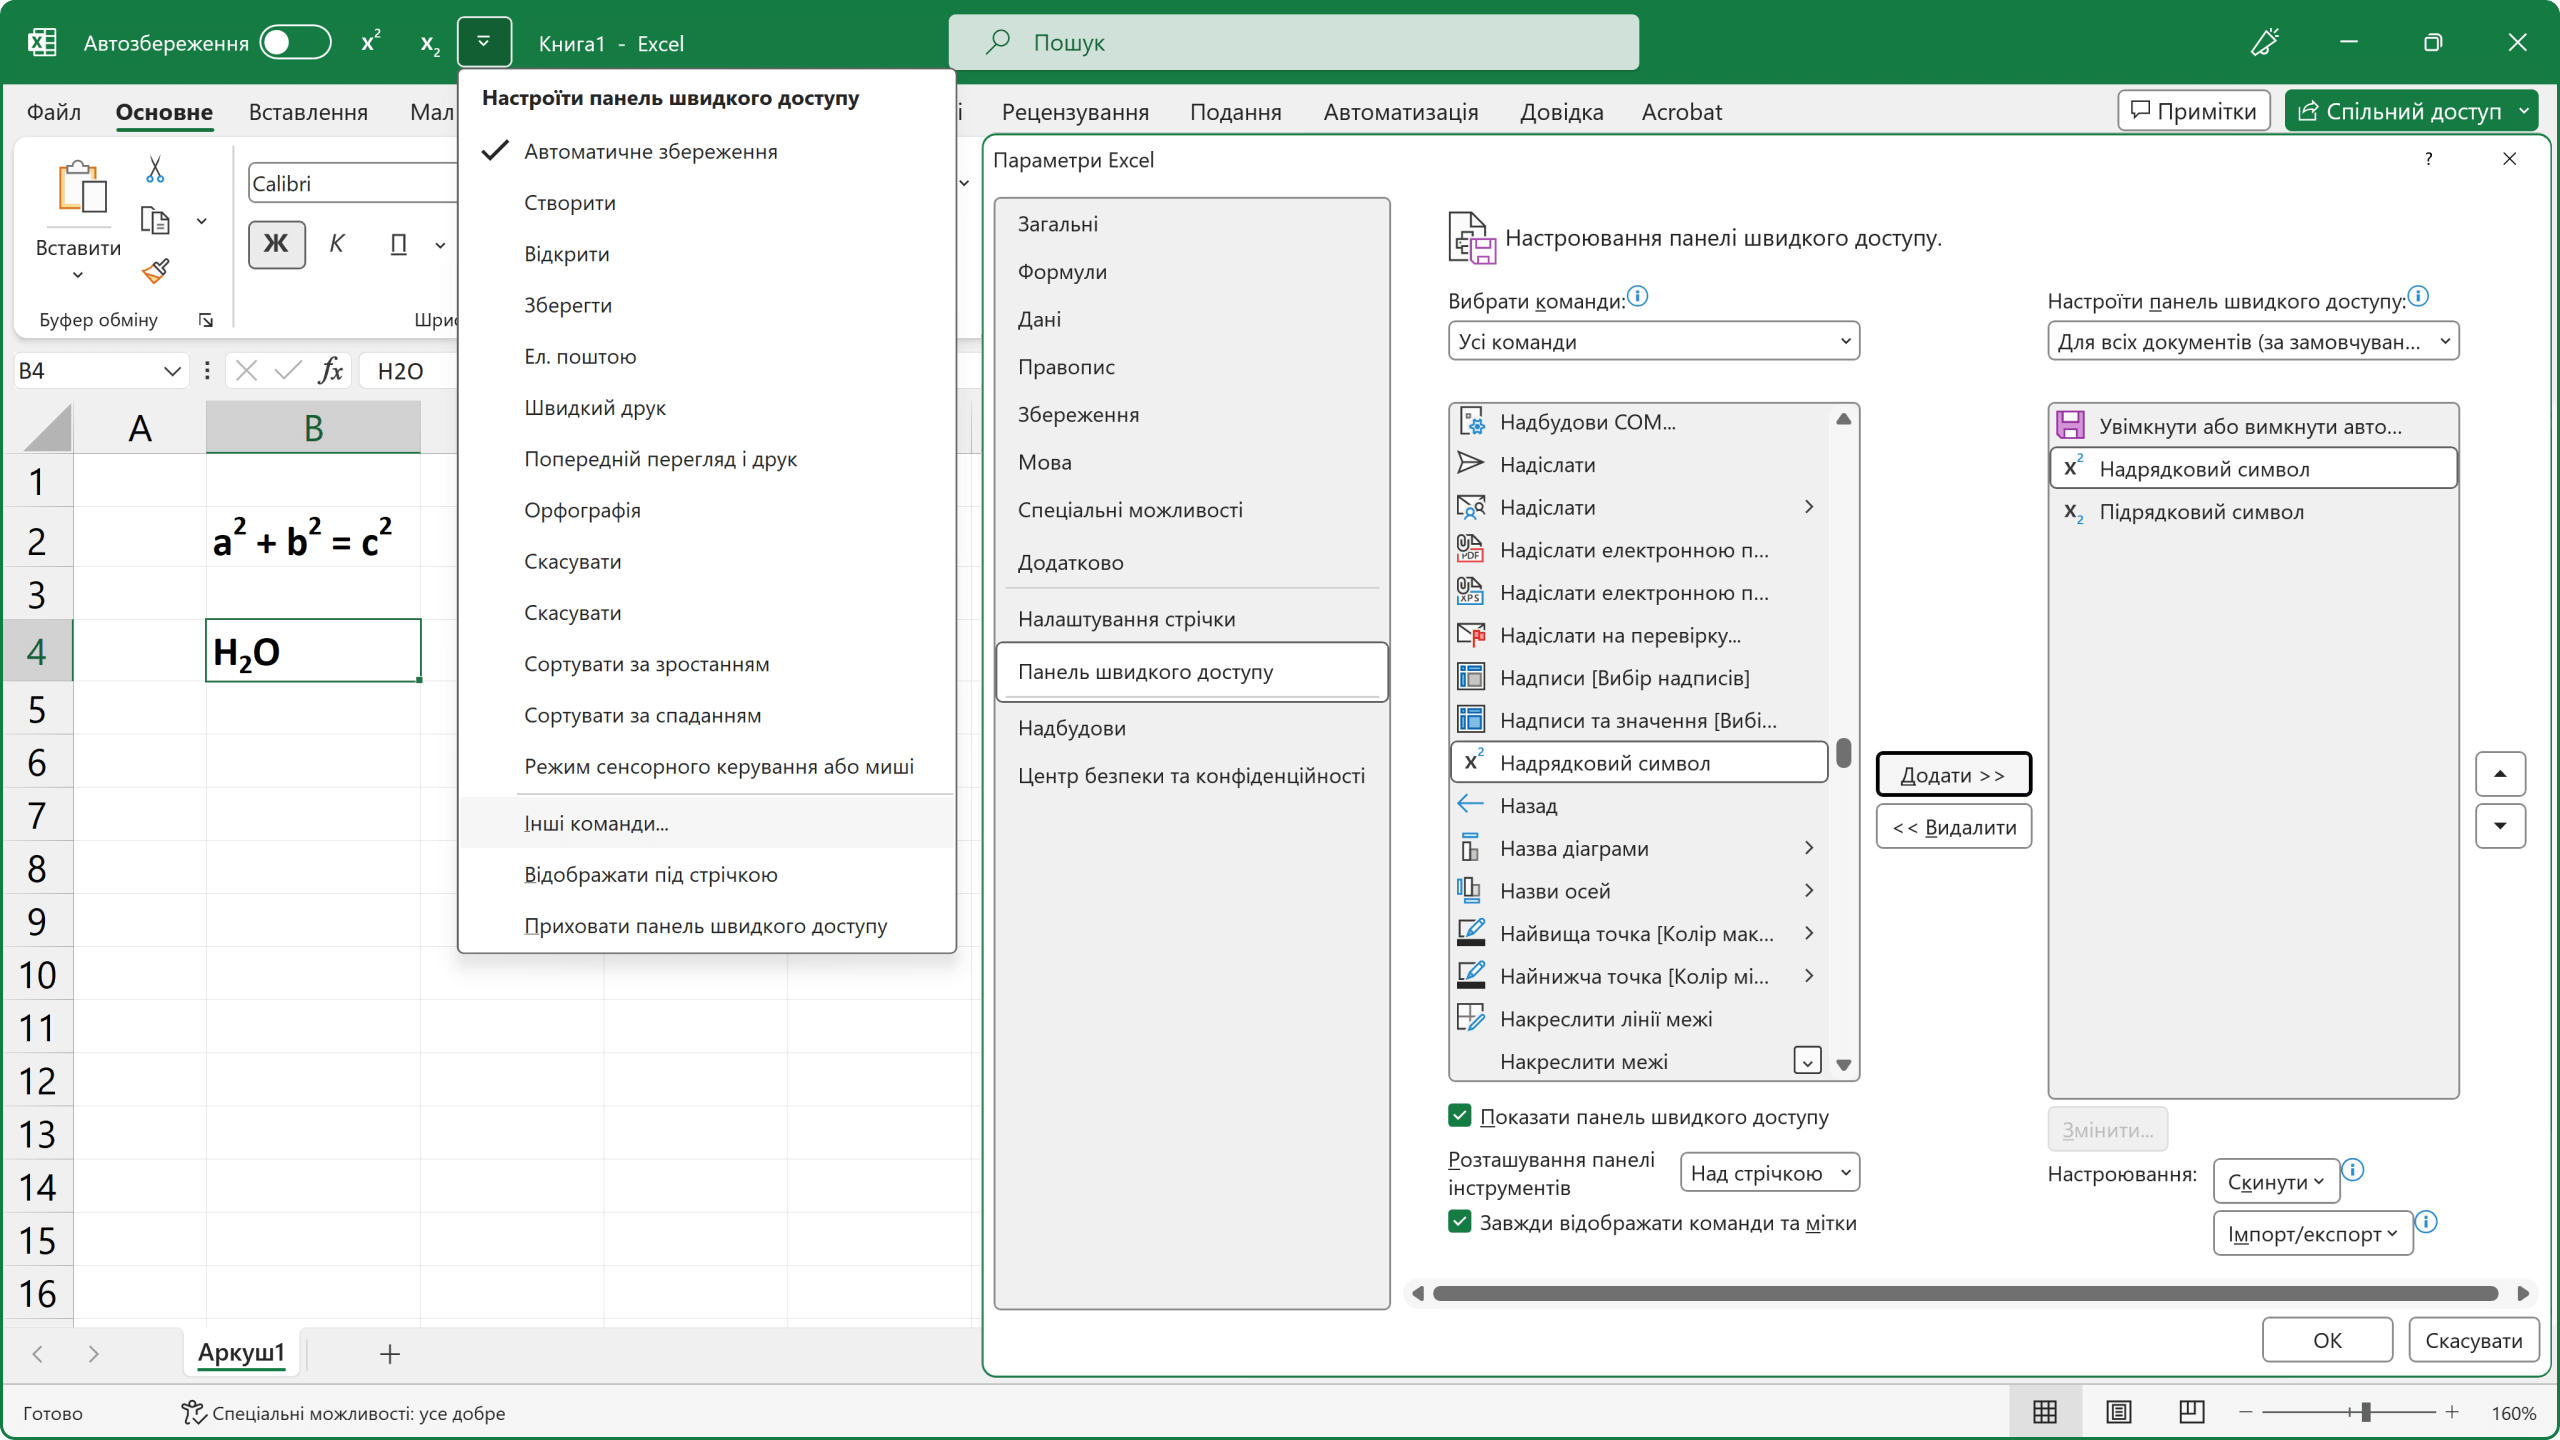
Task: Click the Format Painter brush icon
Action: (x=155, y=271)
